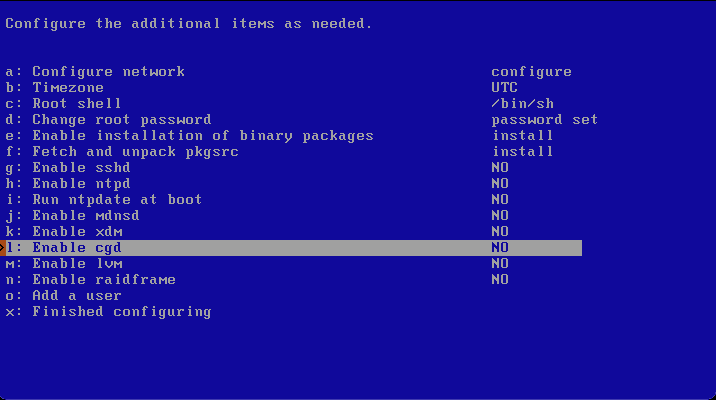Choose 'Fetch and unpack pkgsrc'

coord(122,152)
